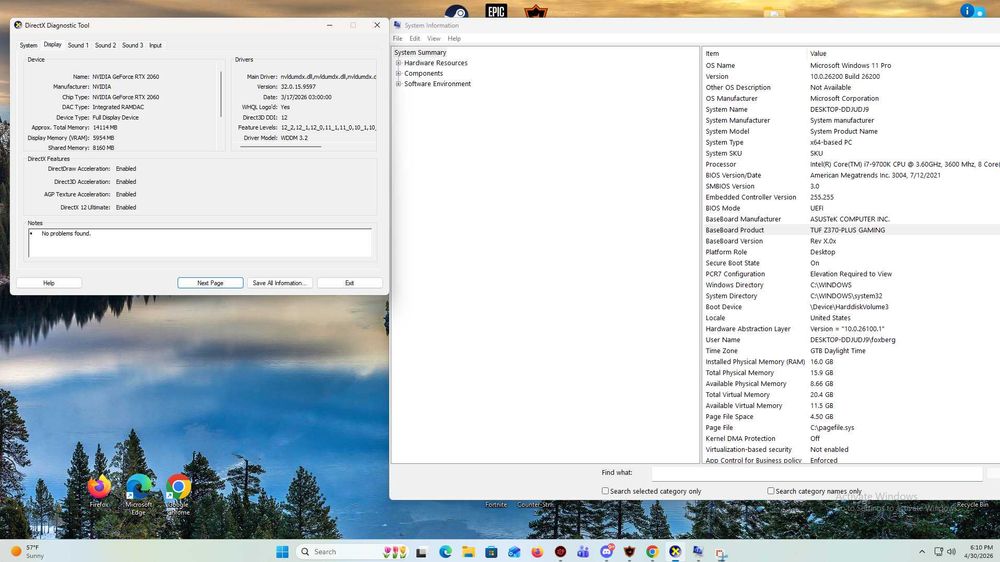Open the View menu in System Information
Viewport: 1000px width, 562px height.
[434, 38]
